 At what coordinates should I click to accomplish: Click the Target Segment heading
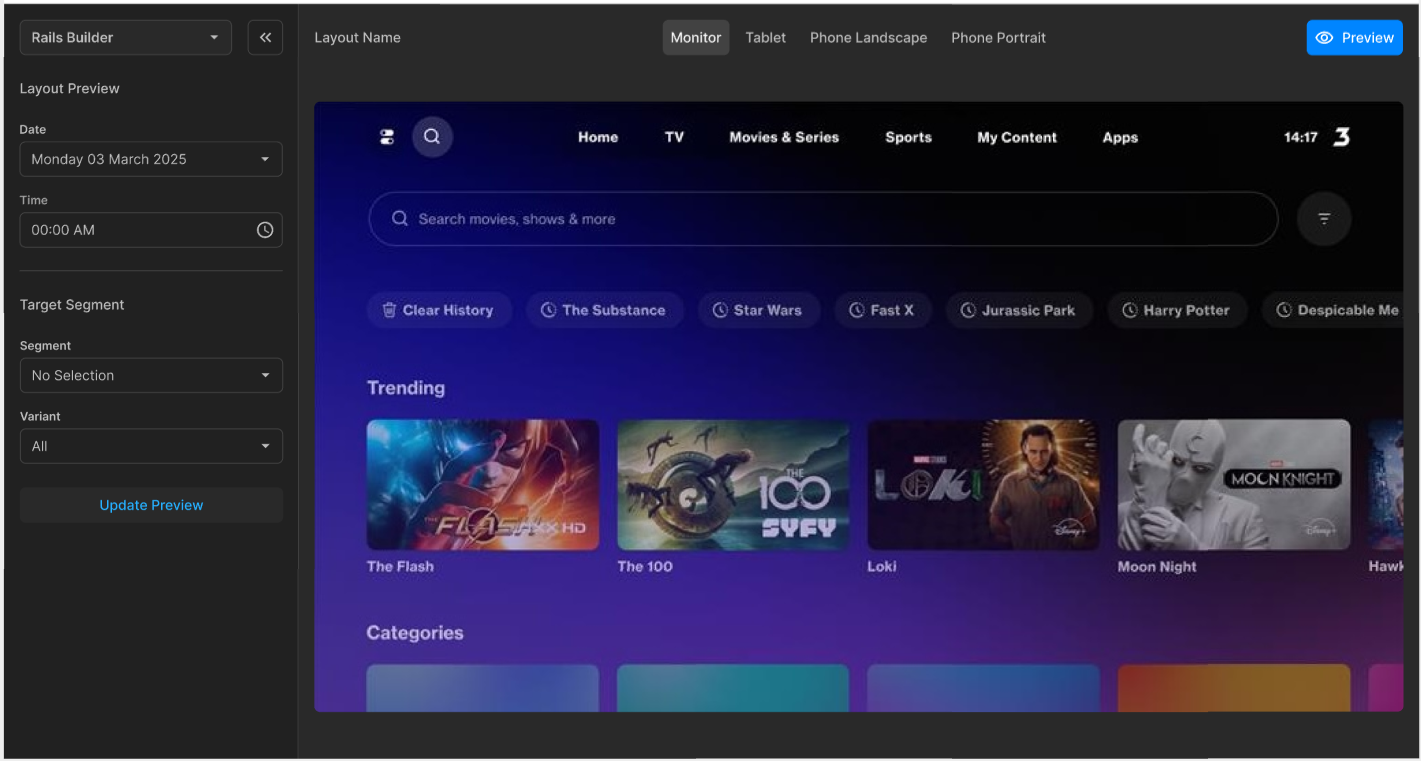(72, 305)
